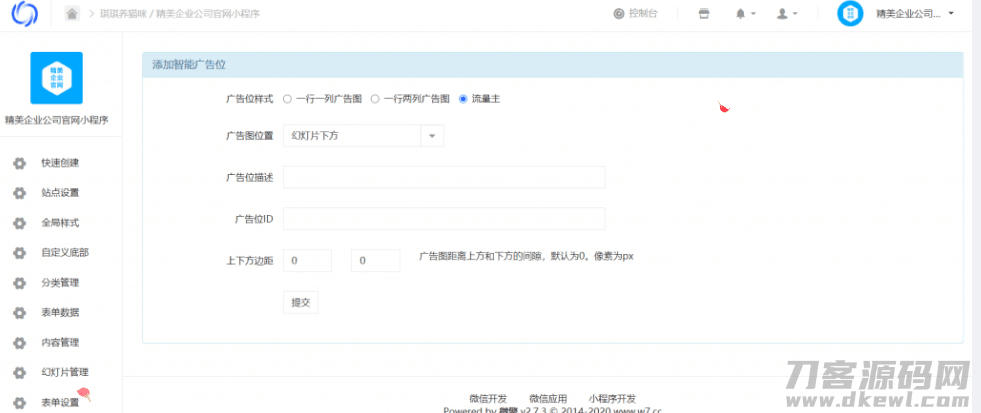This screenshot has height=413, width=981.
Task: Click the platform logo at top left
Action: click(23, 14)
